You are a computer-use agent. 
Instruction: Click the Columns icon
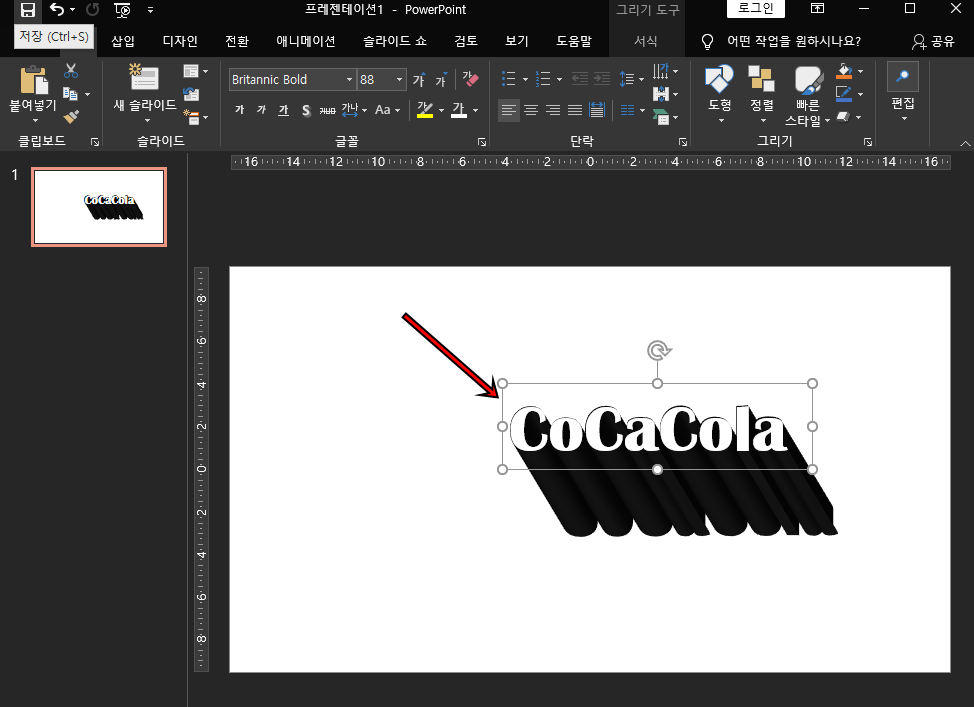[627, 111]
